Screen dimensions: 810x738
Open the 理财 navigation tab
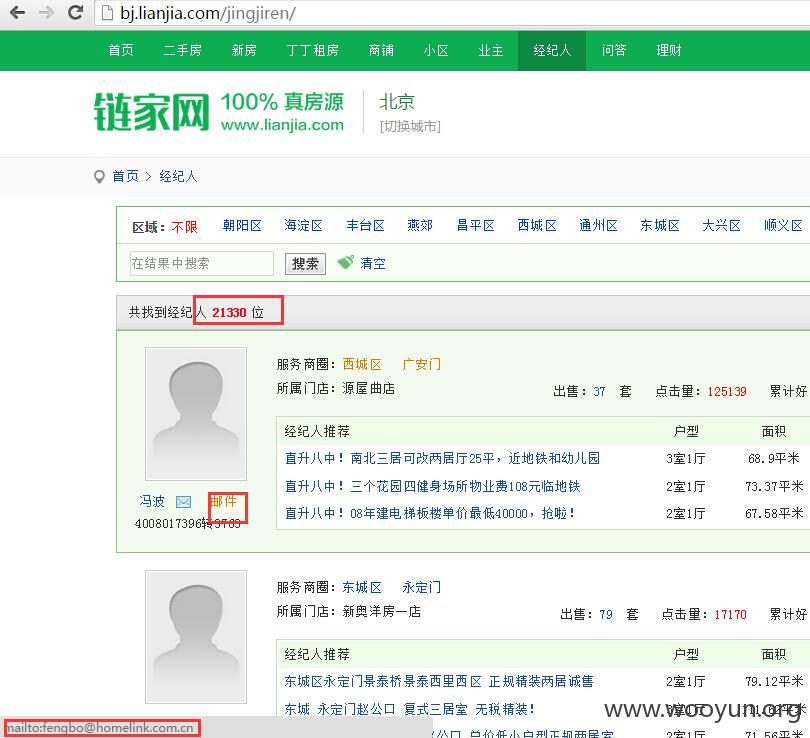point(668,50)
